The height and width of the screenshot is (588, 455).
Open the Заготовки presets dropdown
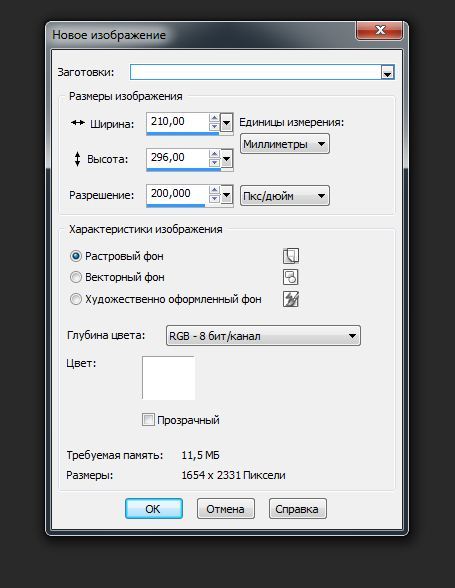(x=387, y=72)
